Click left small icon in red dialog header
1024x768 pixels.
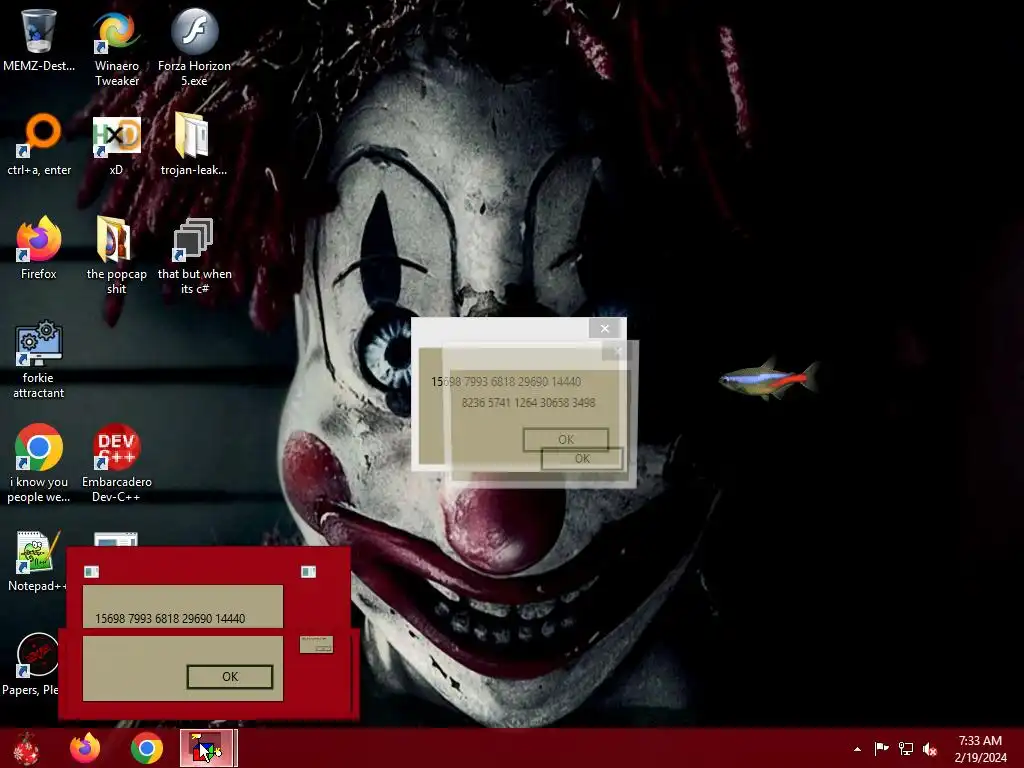pyautogui.click(x=91, y=572)
